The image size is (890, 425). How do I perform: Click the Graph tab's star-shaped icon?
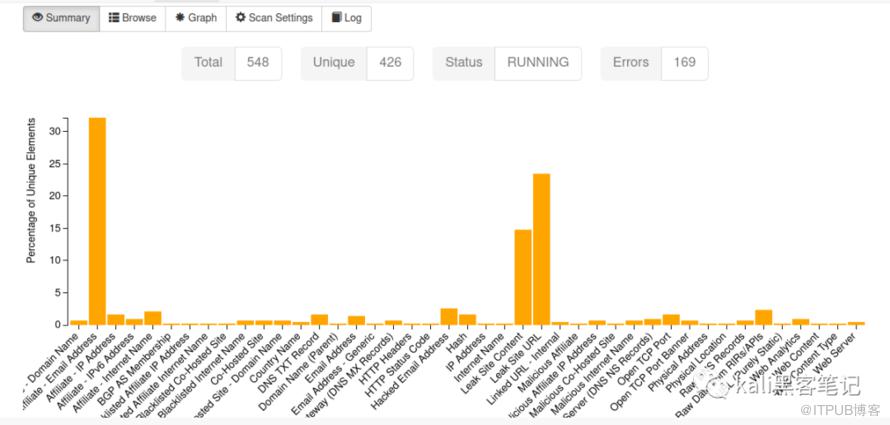click(x=179, y=18)
